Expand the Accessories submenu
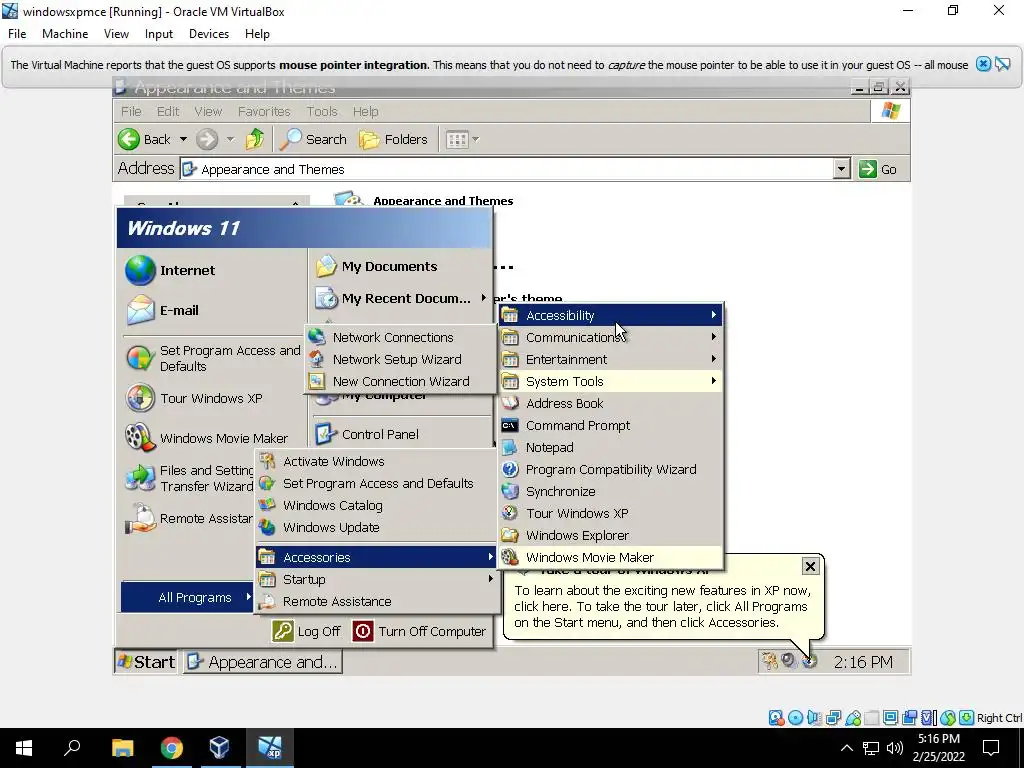 (376, 557)
